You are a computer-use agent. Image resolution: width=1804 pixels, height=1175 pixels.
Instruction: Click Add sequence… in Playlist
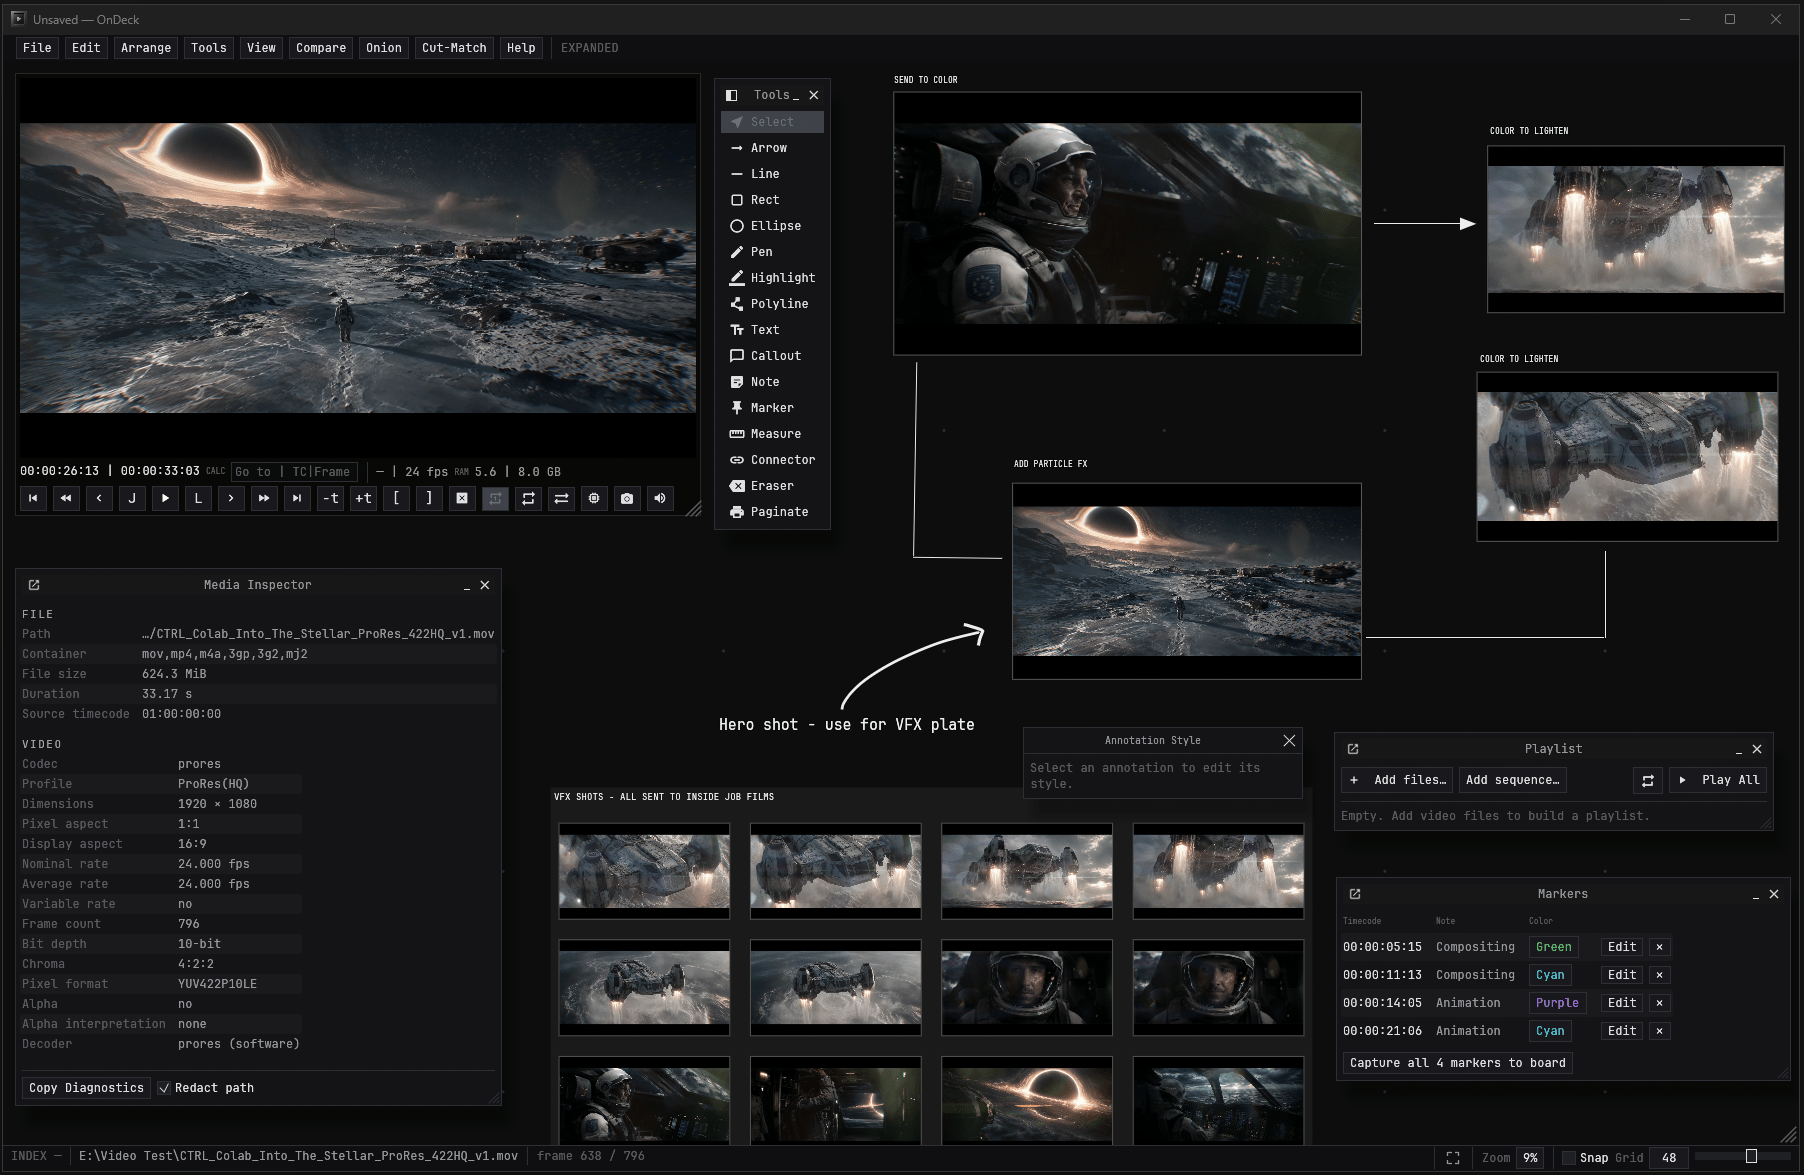[x=1513, y=780]
